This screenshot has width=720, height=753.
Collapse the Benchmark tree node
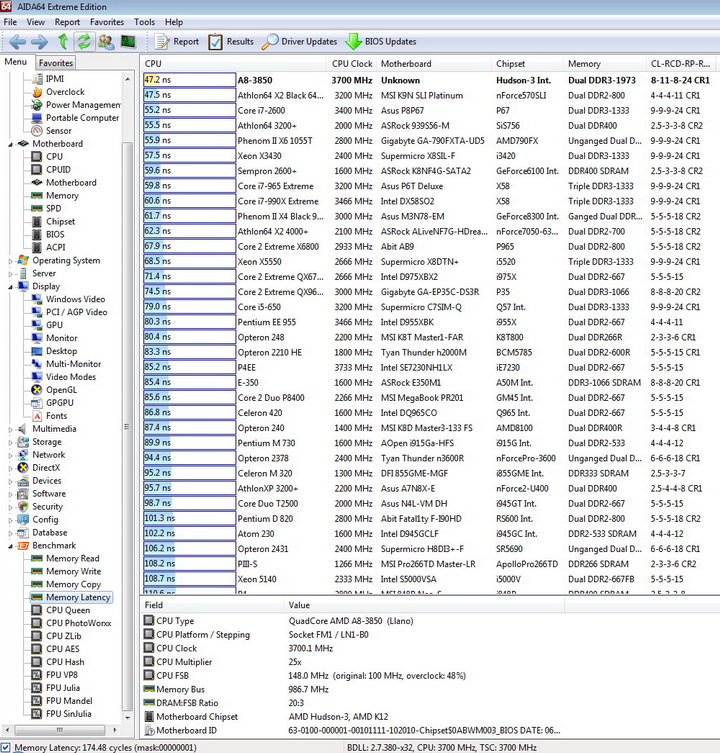(x=11, y=546)
